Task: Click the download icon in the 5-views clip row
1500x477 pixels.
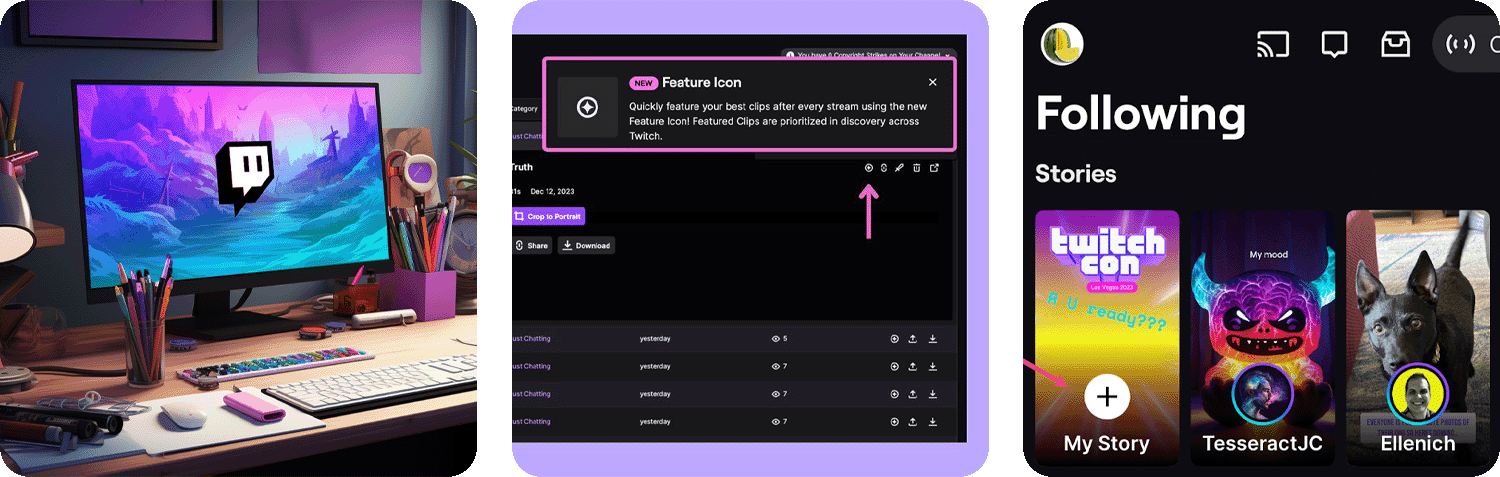Action: (x=933, y=339)
